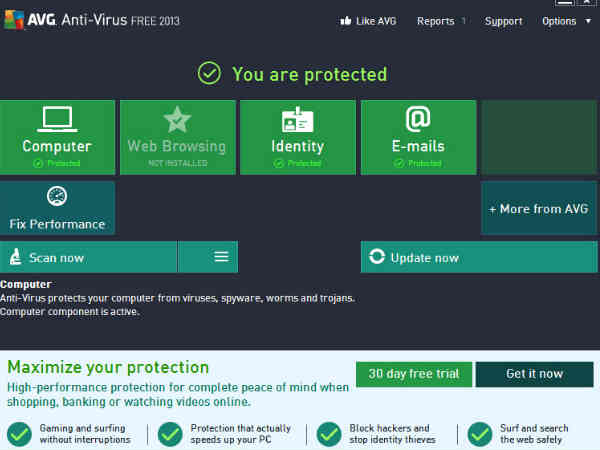Image resolution: width=600 pixels, height=450 pixels.
Task: Click the @ icon on E-mails tile
Action: point(418,119)
